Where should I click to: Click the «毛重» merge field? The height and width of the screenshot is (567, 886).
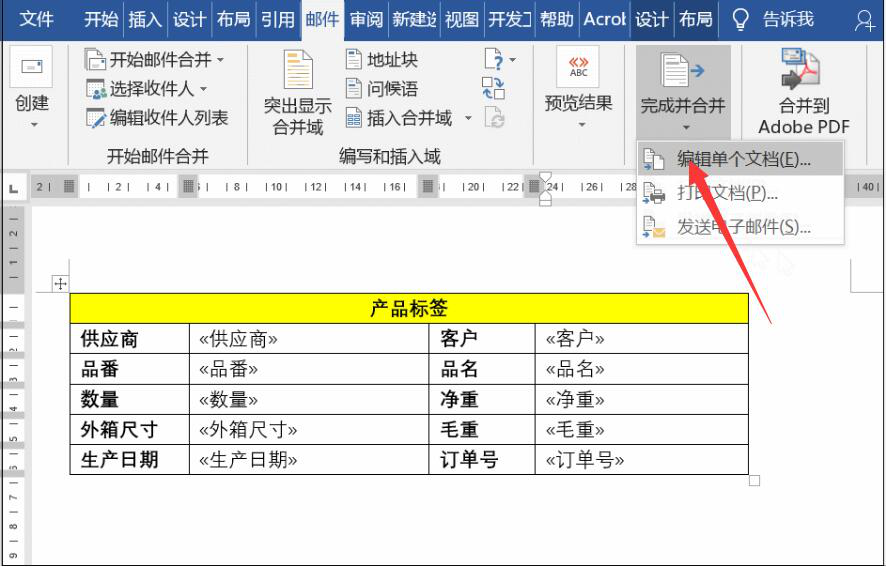point(575,430)
